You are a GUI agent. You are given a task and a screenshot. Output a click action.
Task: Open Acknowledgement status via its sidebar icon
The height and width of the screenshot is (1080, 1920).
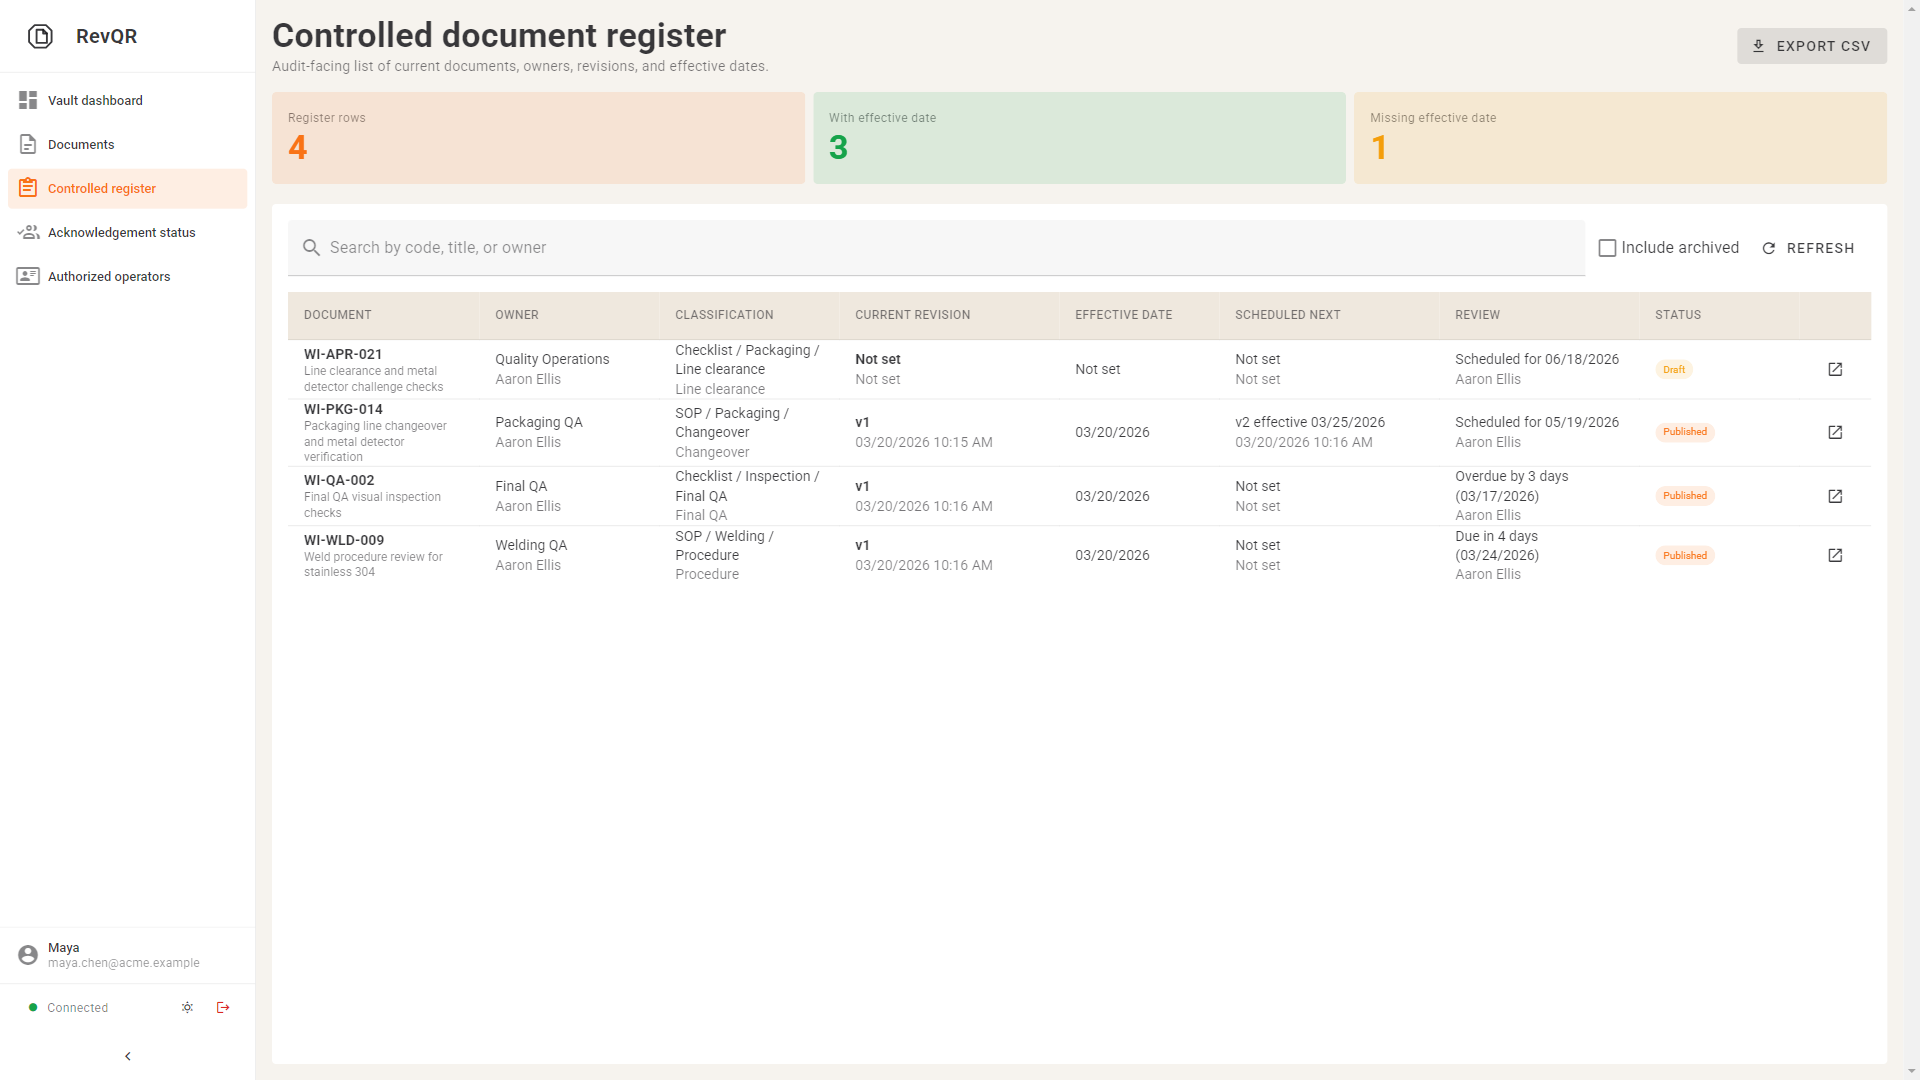28,232
